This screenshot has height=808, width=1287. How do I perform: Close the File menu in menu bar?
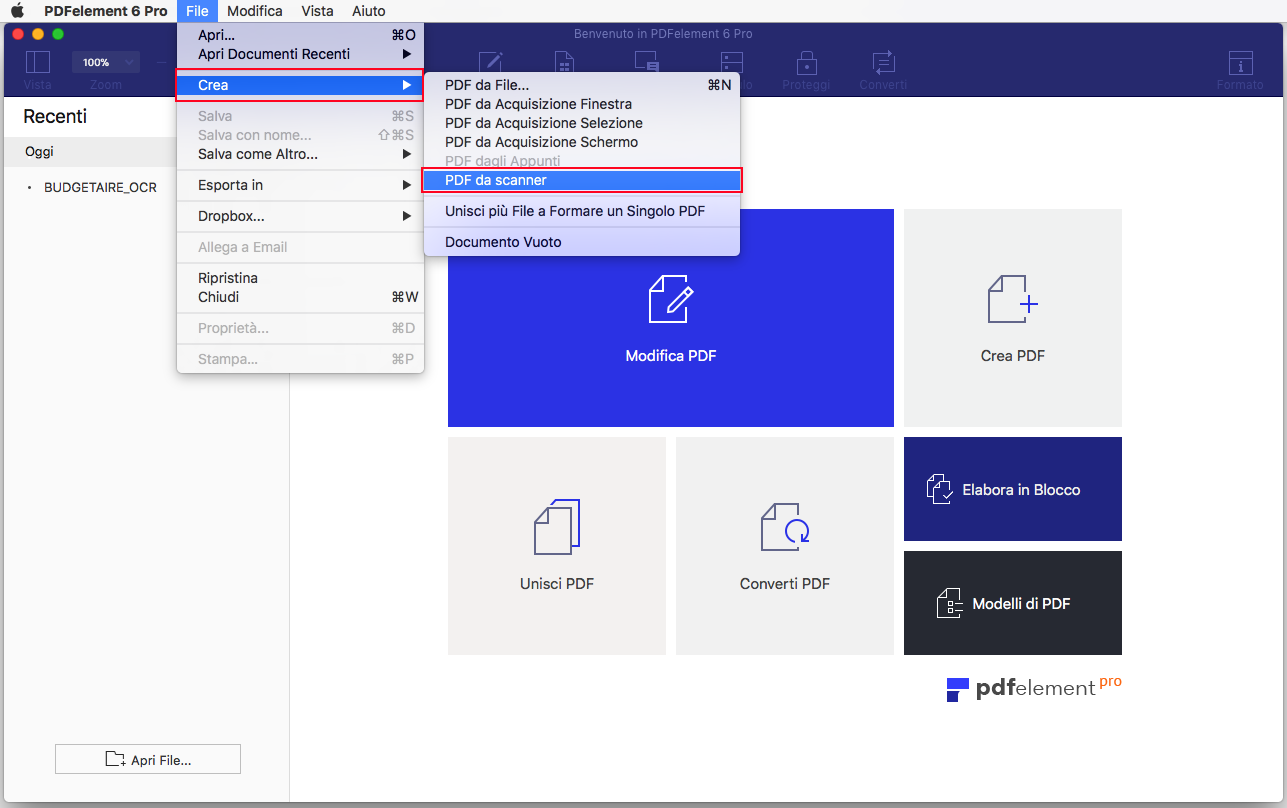pyautogui.click(x=197, y=11)
